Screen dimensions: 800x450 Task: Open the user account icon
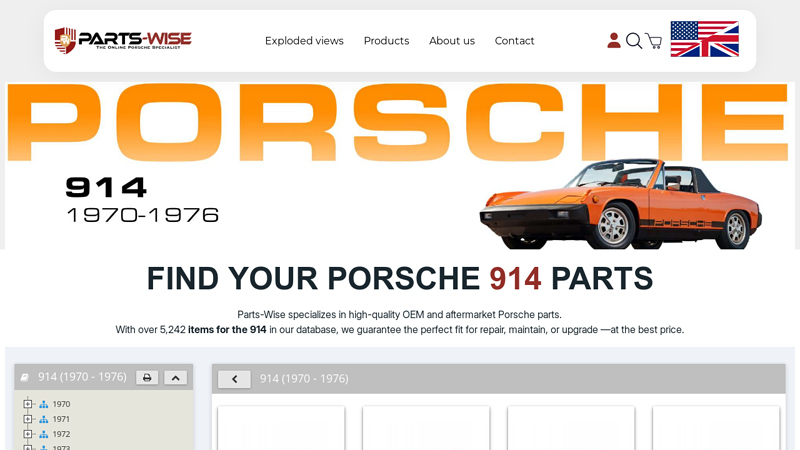[614, 40]
